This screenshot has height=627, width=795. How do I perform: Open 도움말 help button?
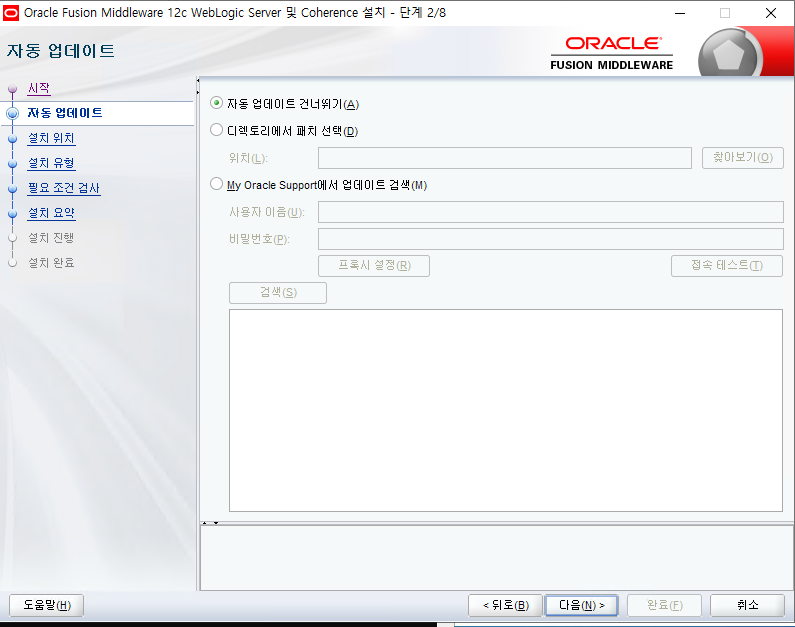pos(47,605)
